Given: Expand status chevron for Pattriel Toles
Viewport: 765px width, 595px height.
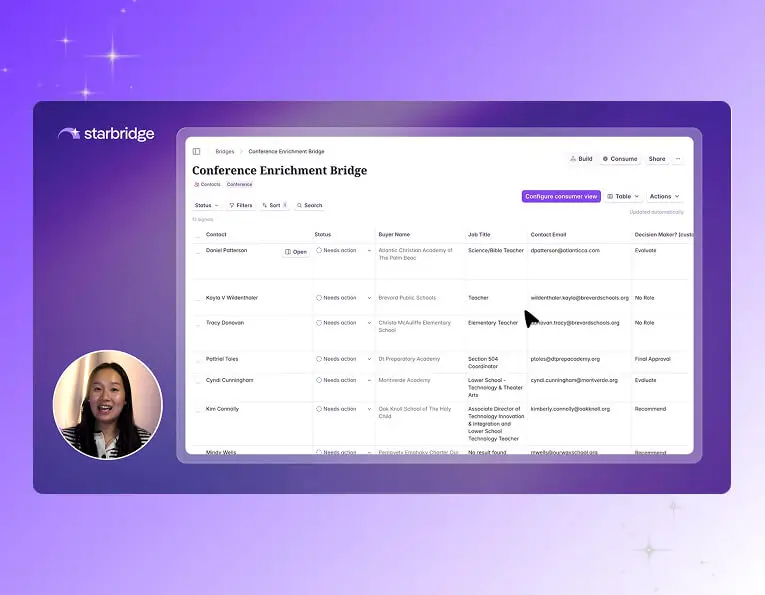Looking at the screenshot, I should (369, 359).
